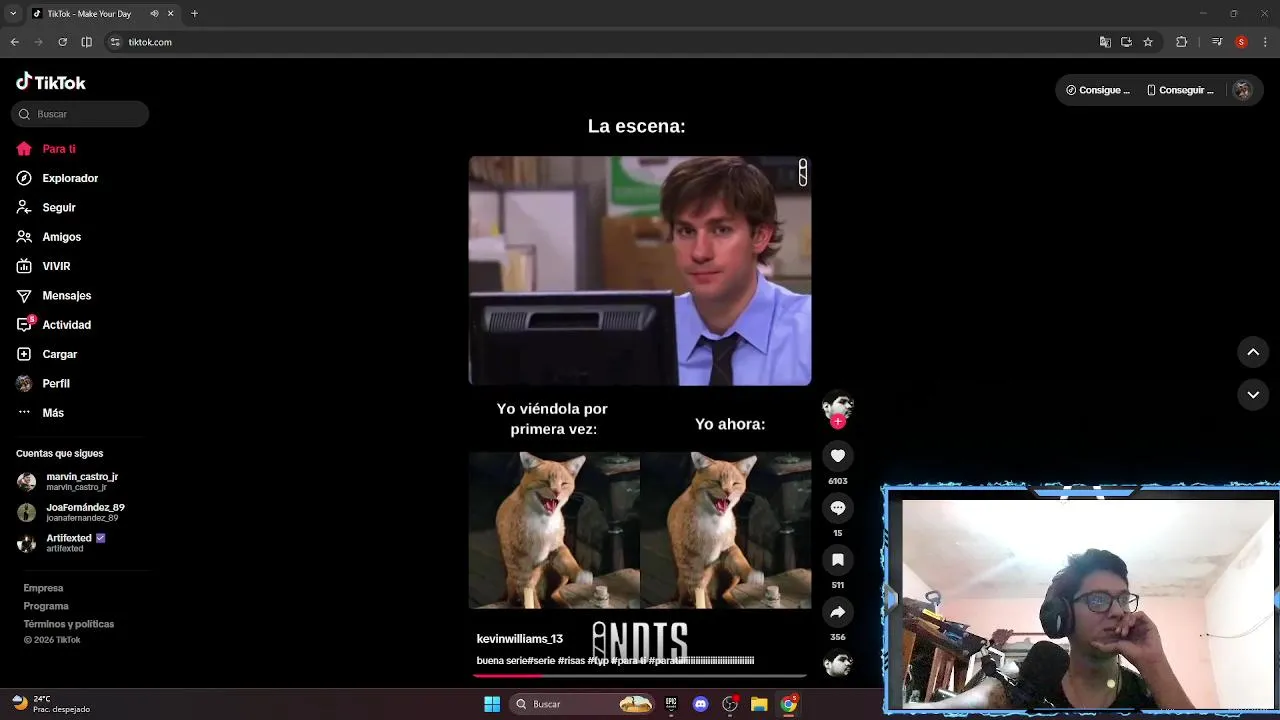The image size is (1280, 720).
Task: Open the weather widget showing 24°C
Action: 52,704
